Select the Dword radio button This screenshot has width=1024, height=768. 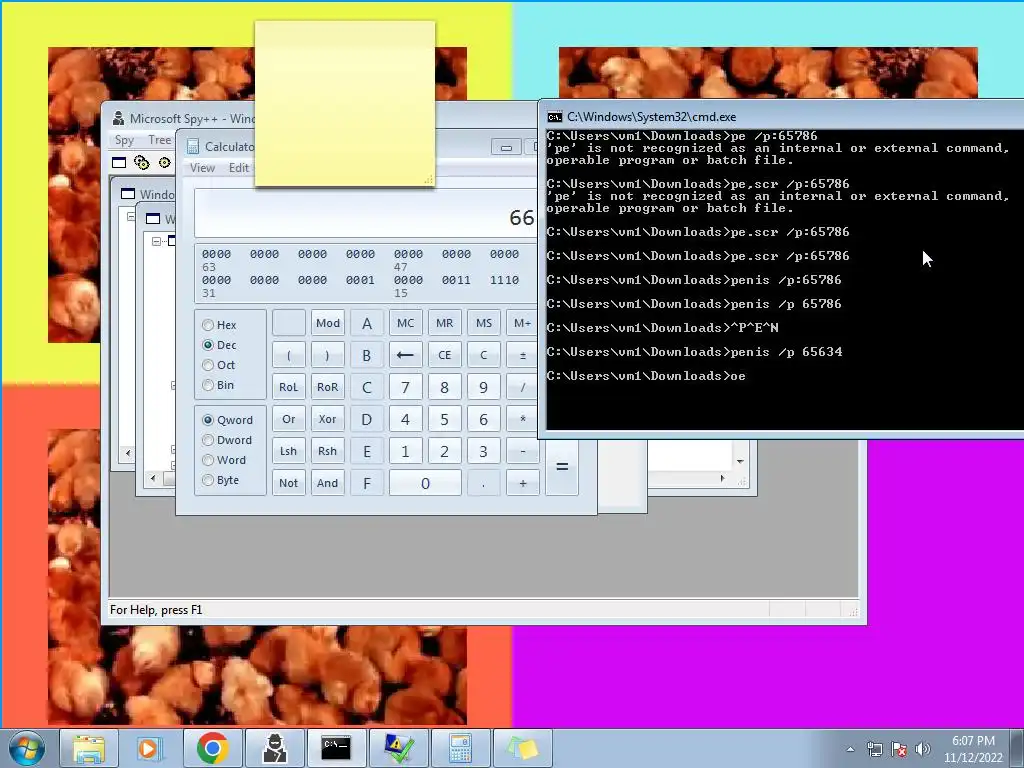pyautogui.click(x=208, y=440)
